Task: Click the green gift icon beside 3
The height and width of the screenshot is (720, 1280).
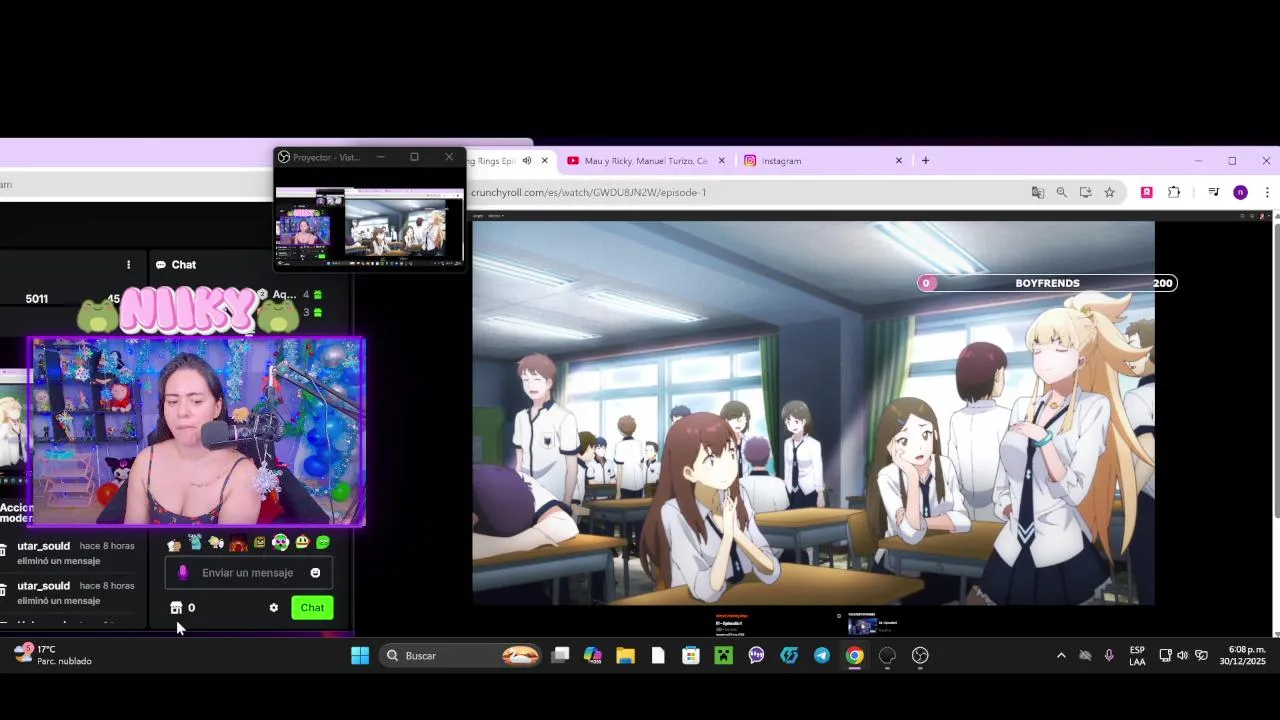Action: click(318, 313)
